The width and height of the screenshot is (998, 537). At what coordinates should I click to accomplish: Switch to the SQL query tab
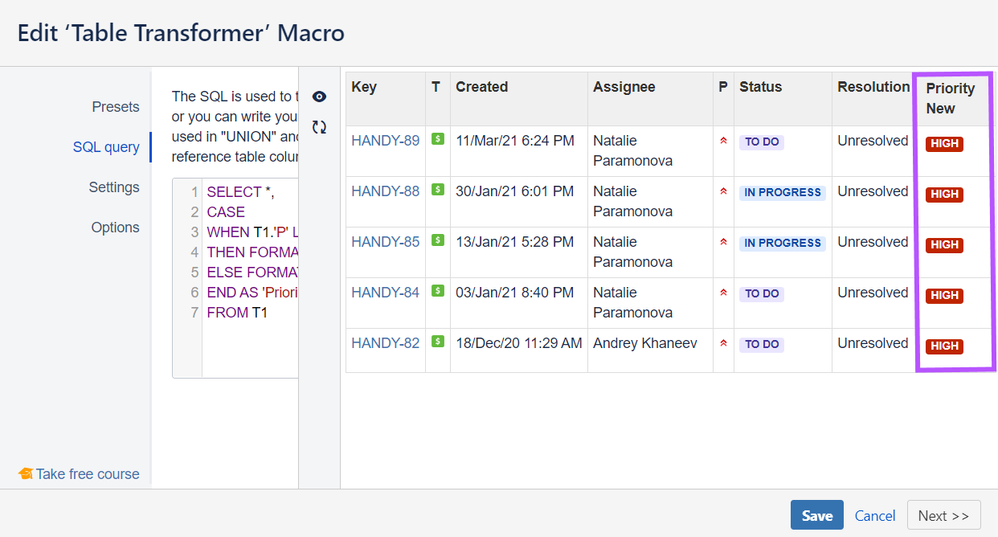pyautogui.click(x=106, y=147)
